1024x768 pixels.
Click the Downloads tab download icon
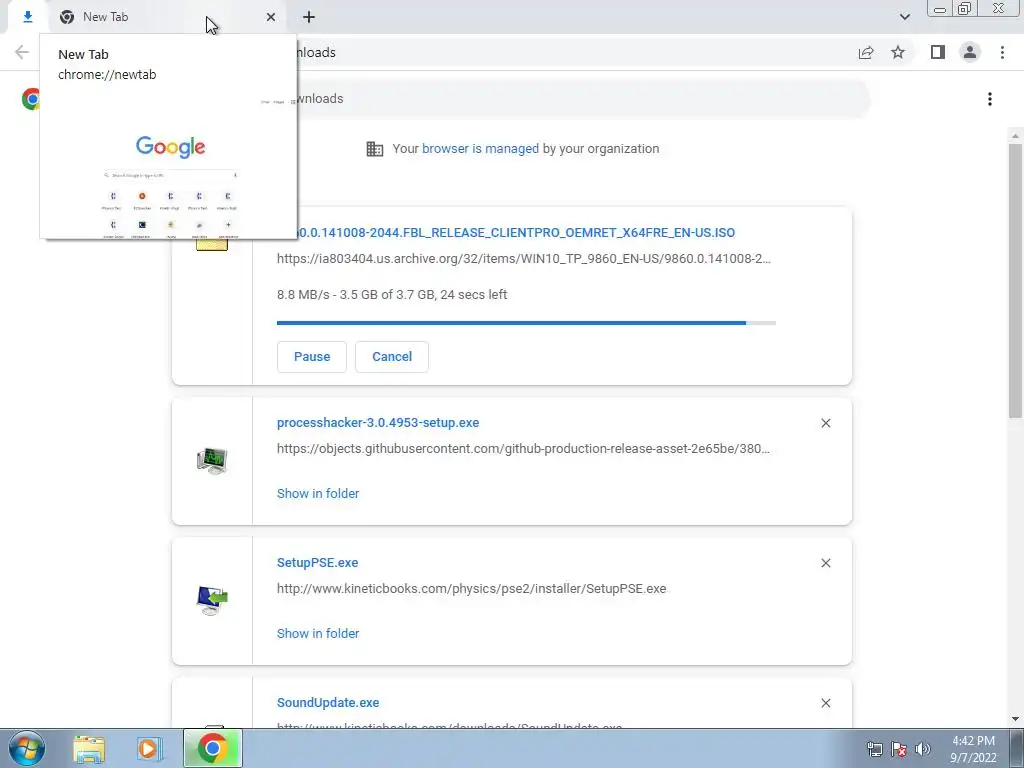(27, 17)
